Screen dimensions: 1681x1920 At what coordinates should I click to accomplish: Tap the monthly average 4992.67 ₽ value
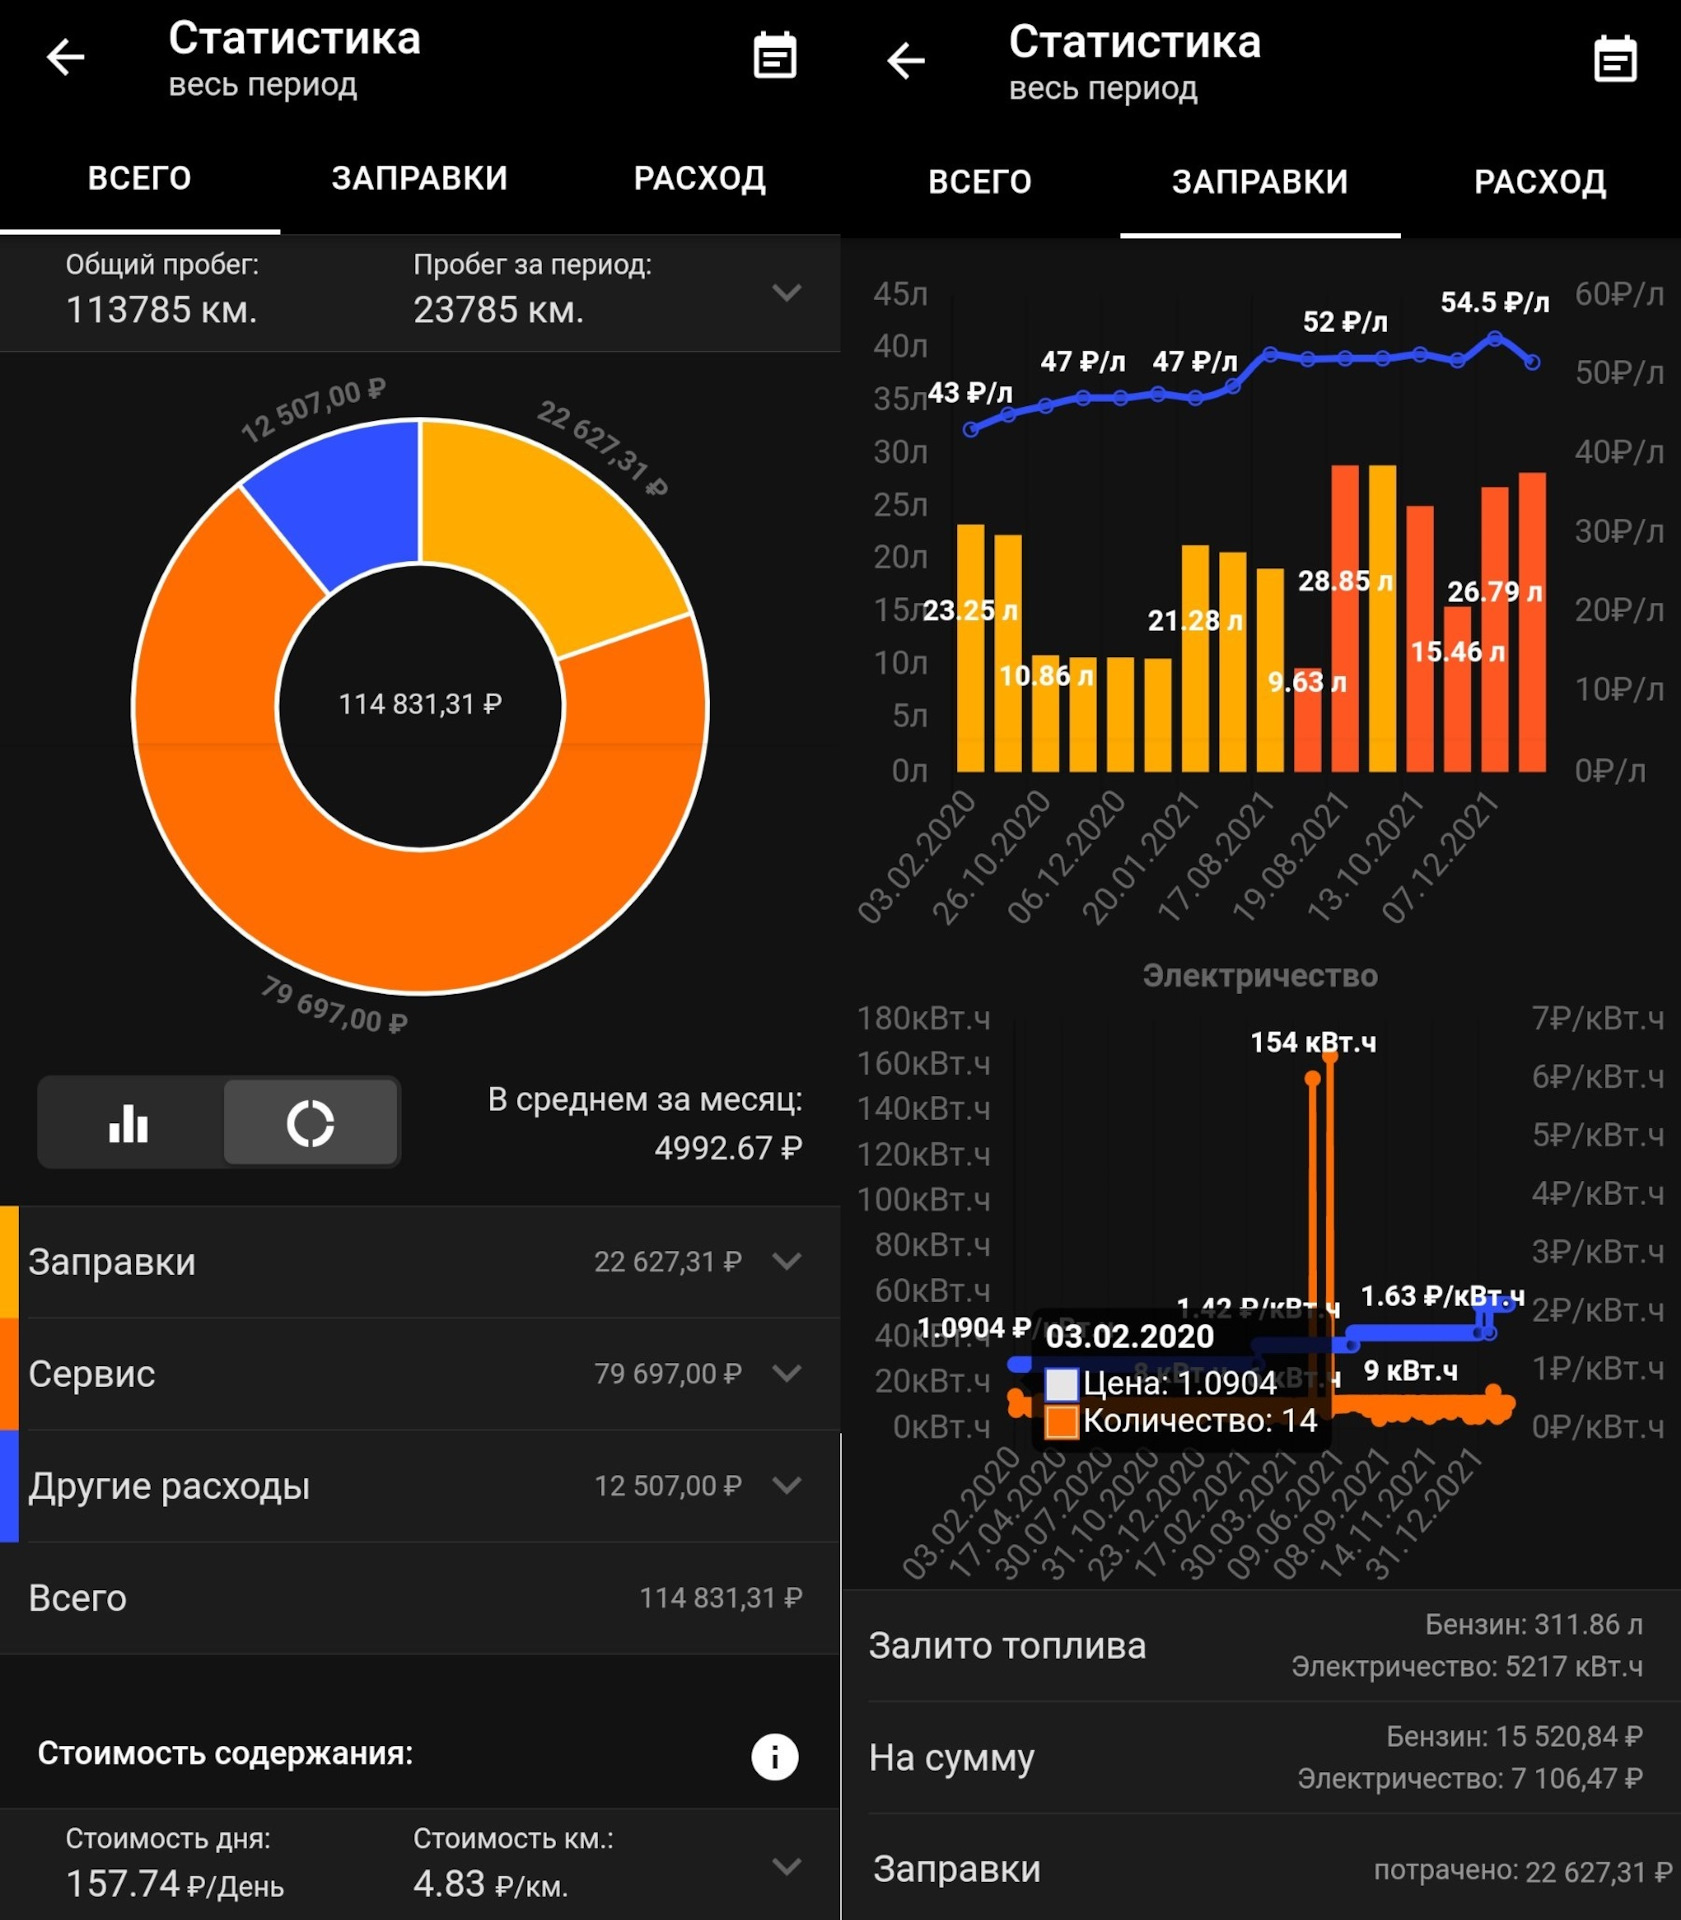coord(728,1148)
